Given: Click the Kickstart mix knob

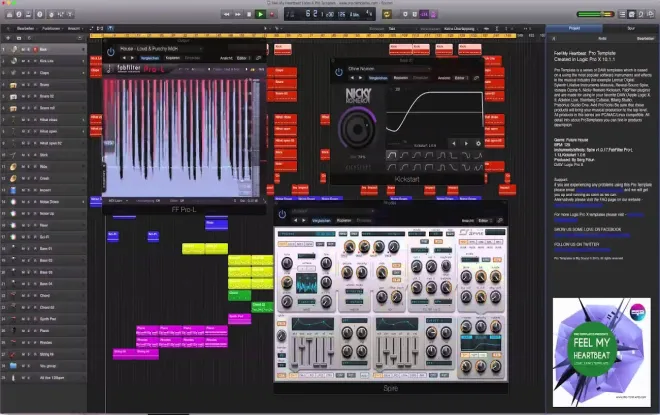Looking at the screenshot, I should [x=357, y=128].
